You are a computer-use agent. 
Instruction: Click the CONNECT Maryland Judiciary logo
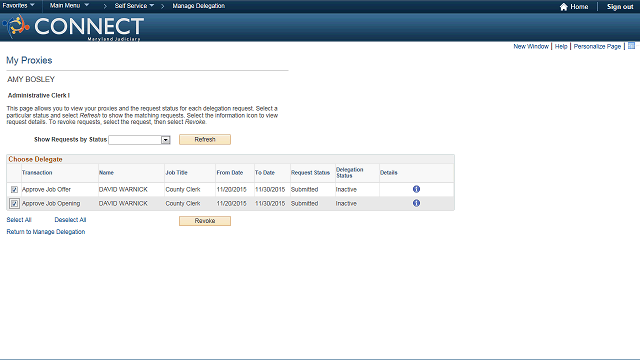(x=73, y=27)
